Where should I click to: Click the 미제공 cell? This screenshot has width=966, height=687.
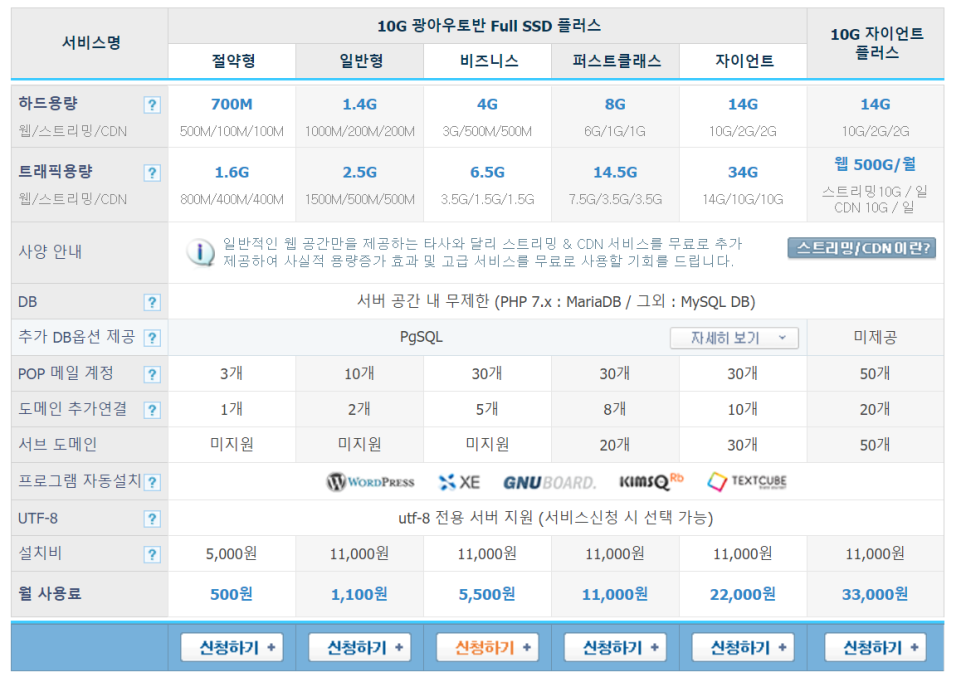(875, 338)
